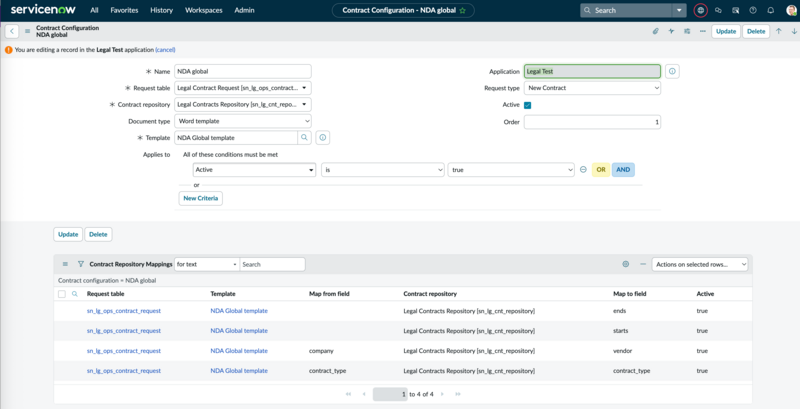Open the notifications bell
This screenshot has width=800, height=409.
pos(770,10)
